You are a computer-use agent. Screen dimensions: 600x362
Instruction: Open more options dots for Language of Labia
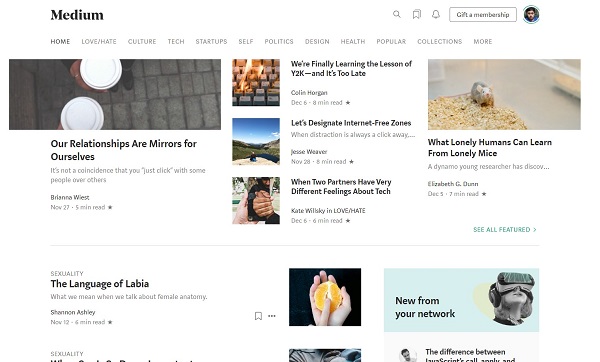pos(272,316)
